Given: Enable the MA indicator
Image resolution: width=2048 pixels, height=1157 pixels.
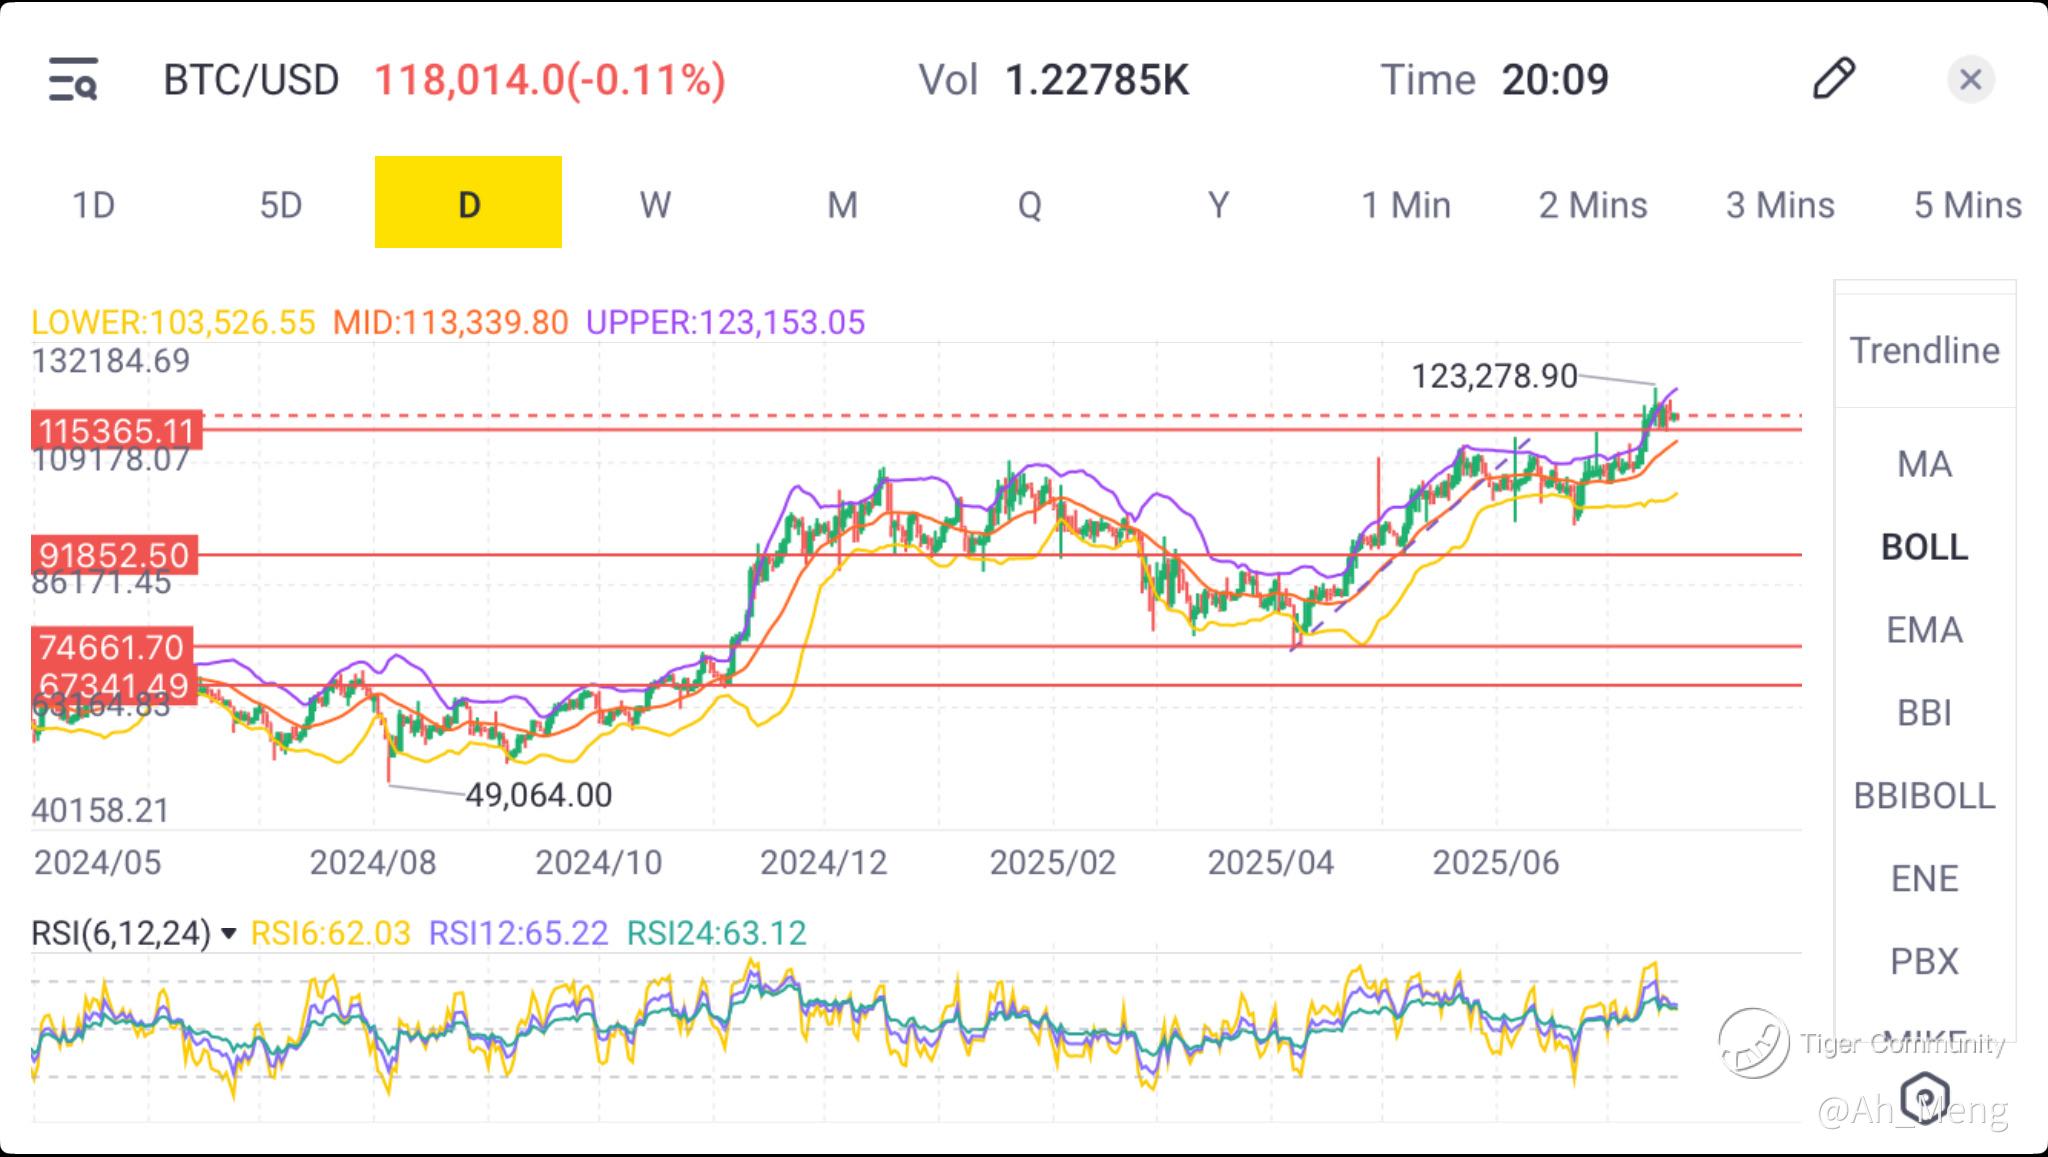Looking at the screenshot, I should click(x=1924, y=464).
